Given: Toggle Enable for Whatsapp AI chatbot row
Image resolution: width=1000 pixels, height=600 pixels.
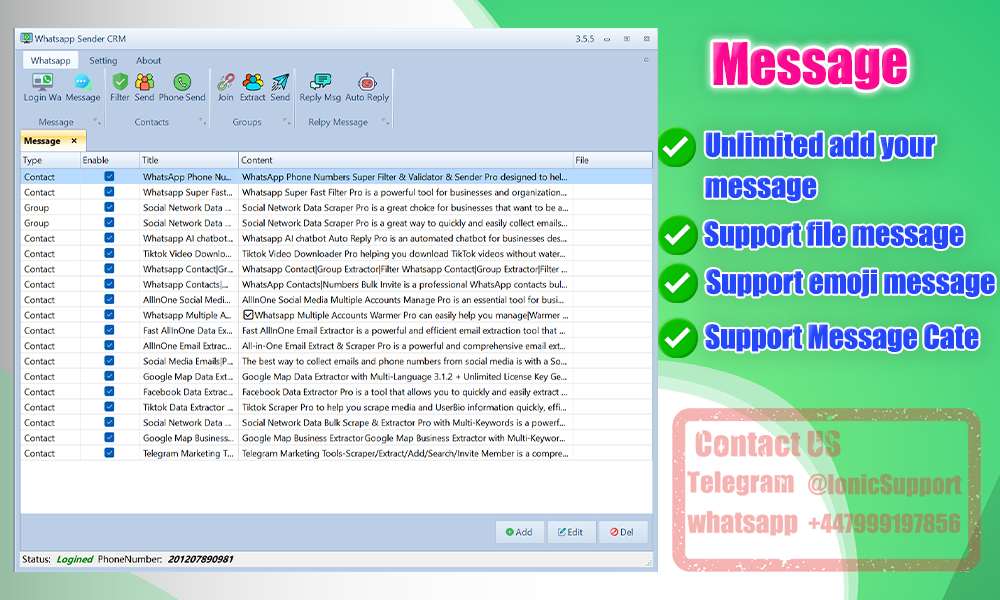Looking at the screenshot, I should 109,238.
